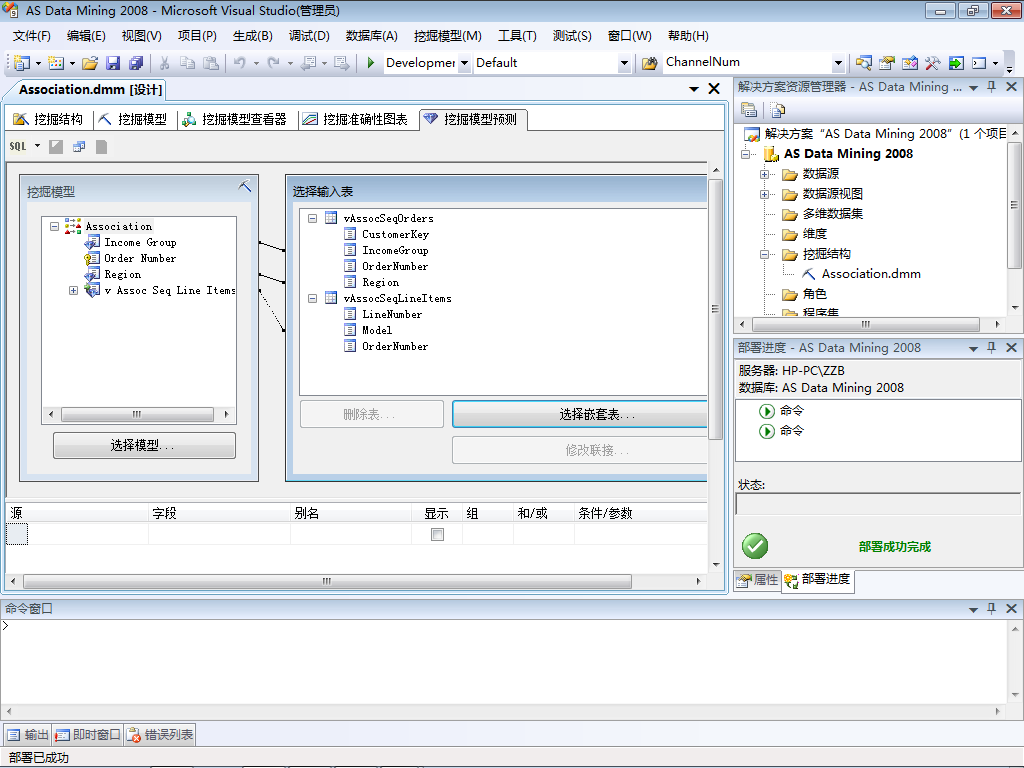The width and height of the screenshot is (1024, 768).
Task: Click the Open File folder icon
Action: [x=90, y=63]
